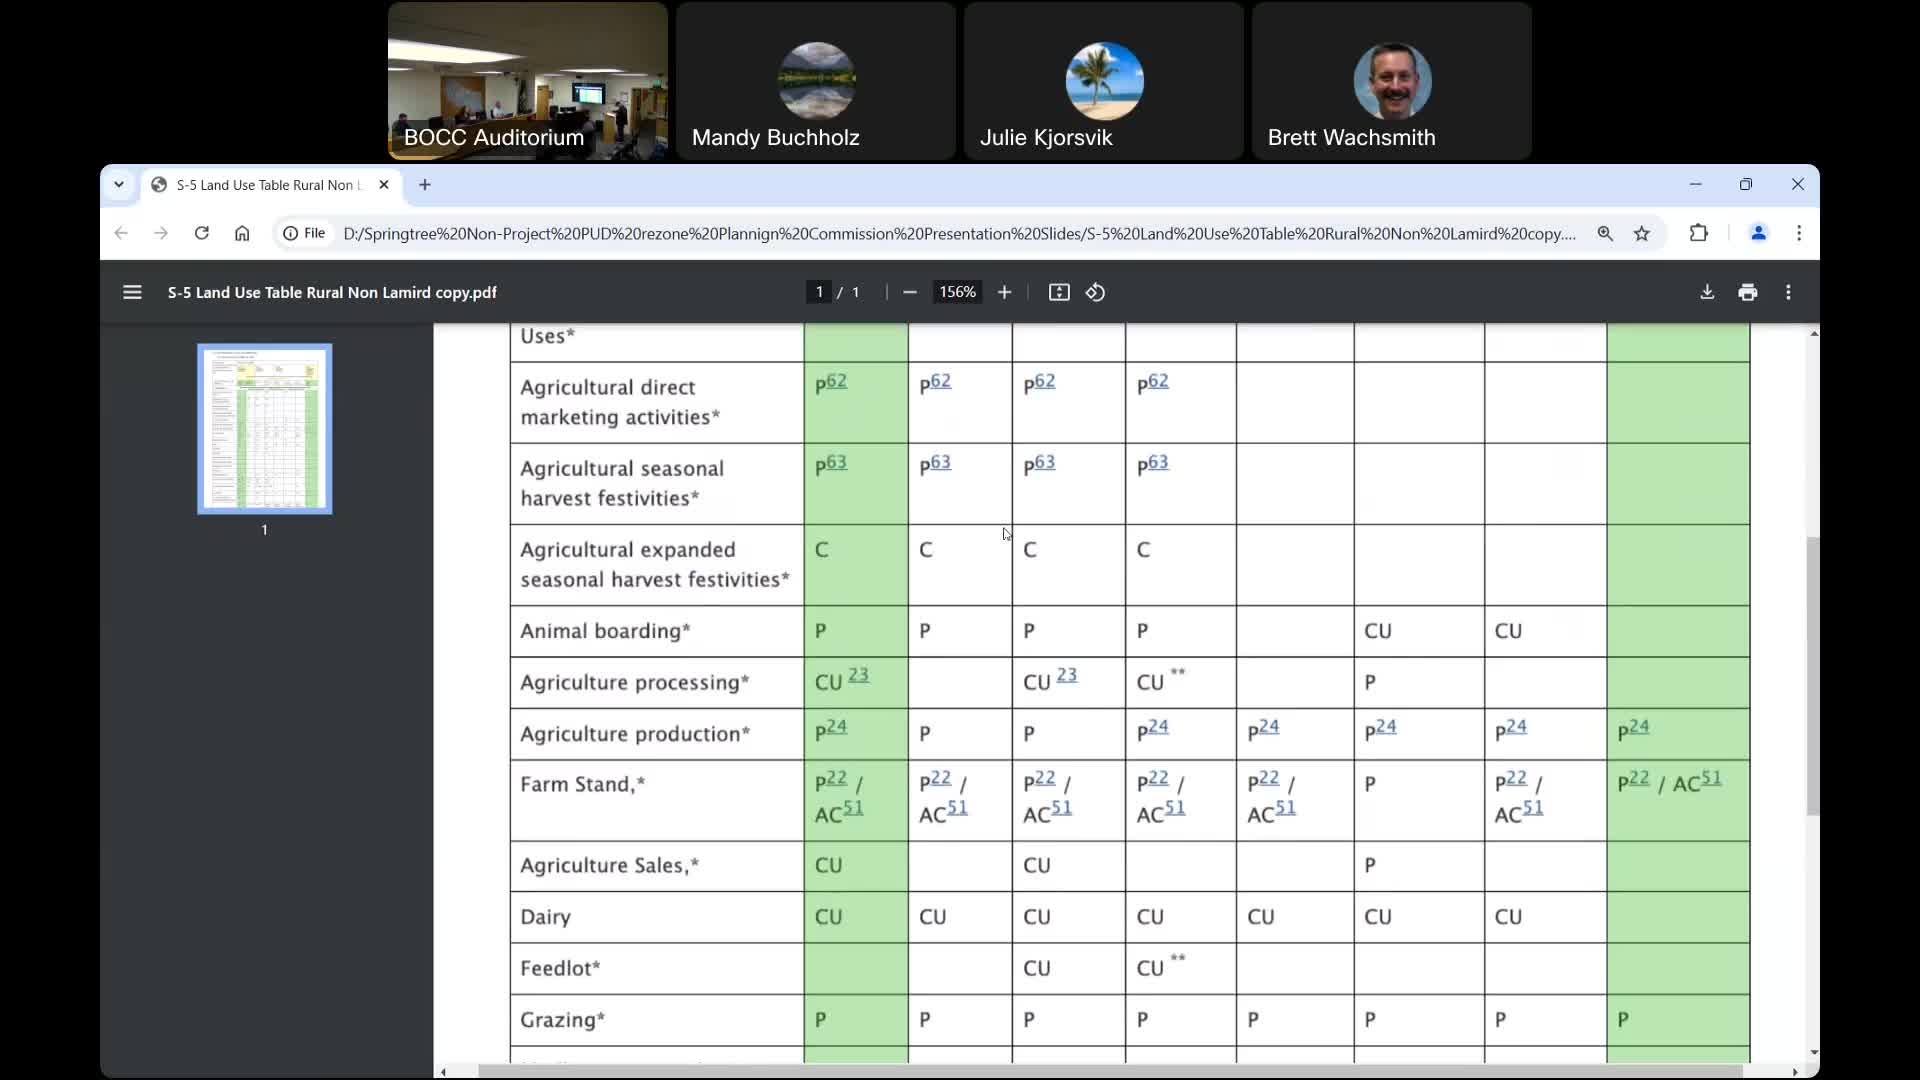Restore down the Chrome window
This screenshot has width=1920, height=1080.
[x=1746, y=184]
